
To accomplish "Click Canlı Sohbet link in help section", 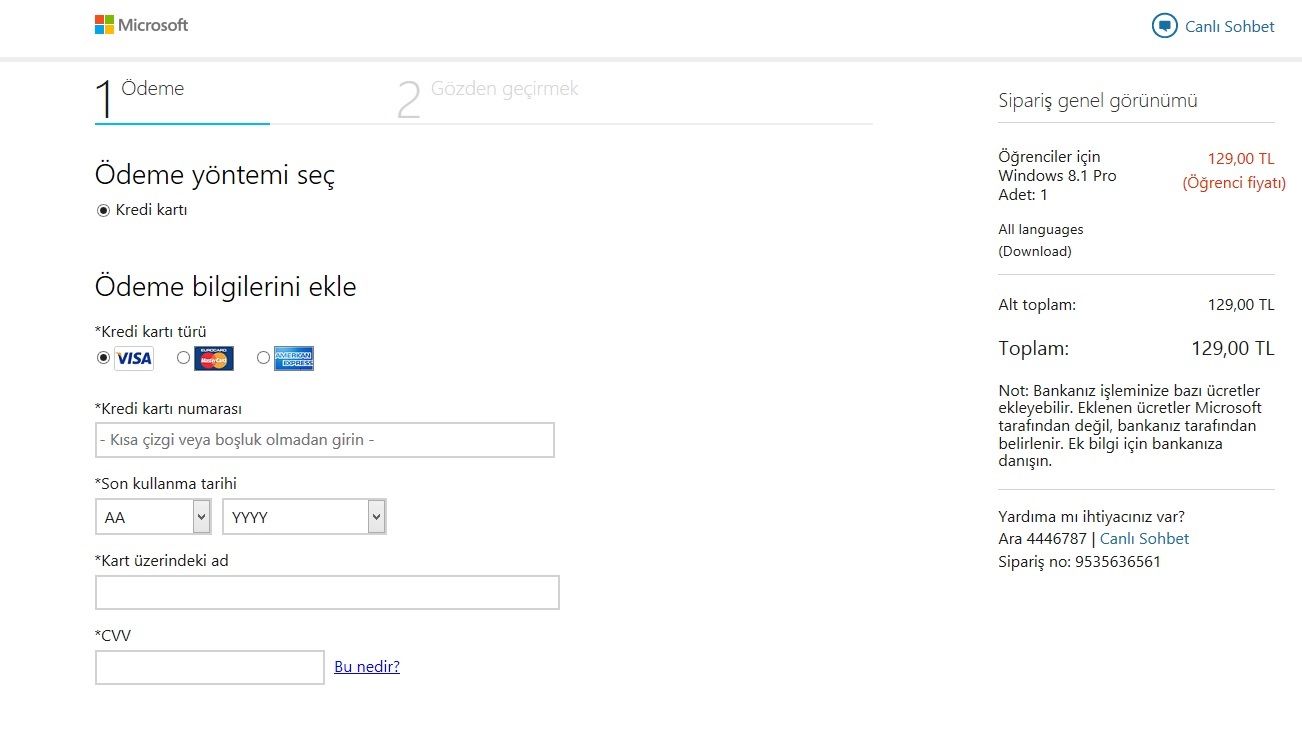I will click(1144, 539).
